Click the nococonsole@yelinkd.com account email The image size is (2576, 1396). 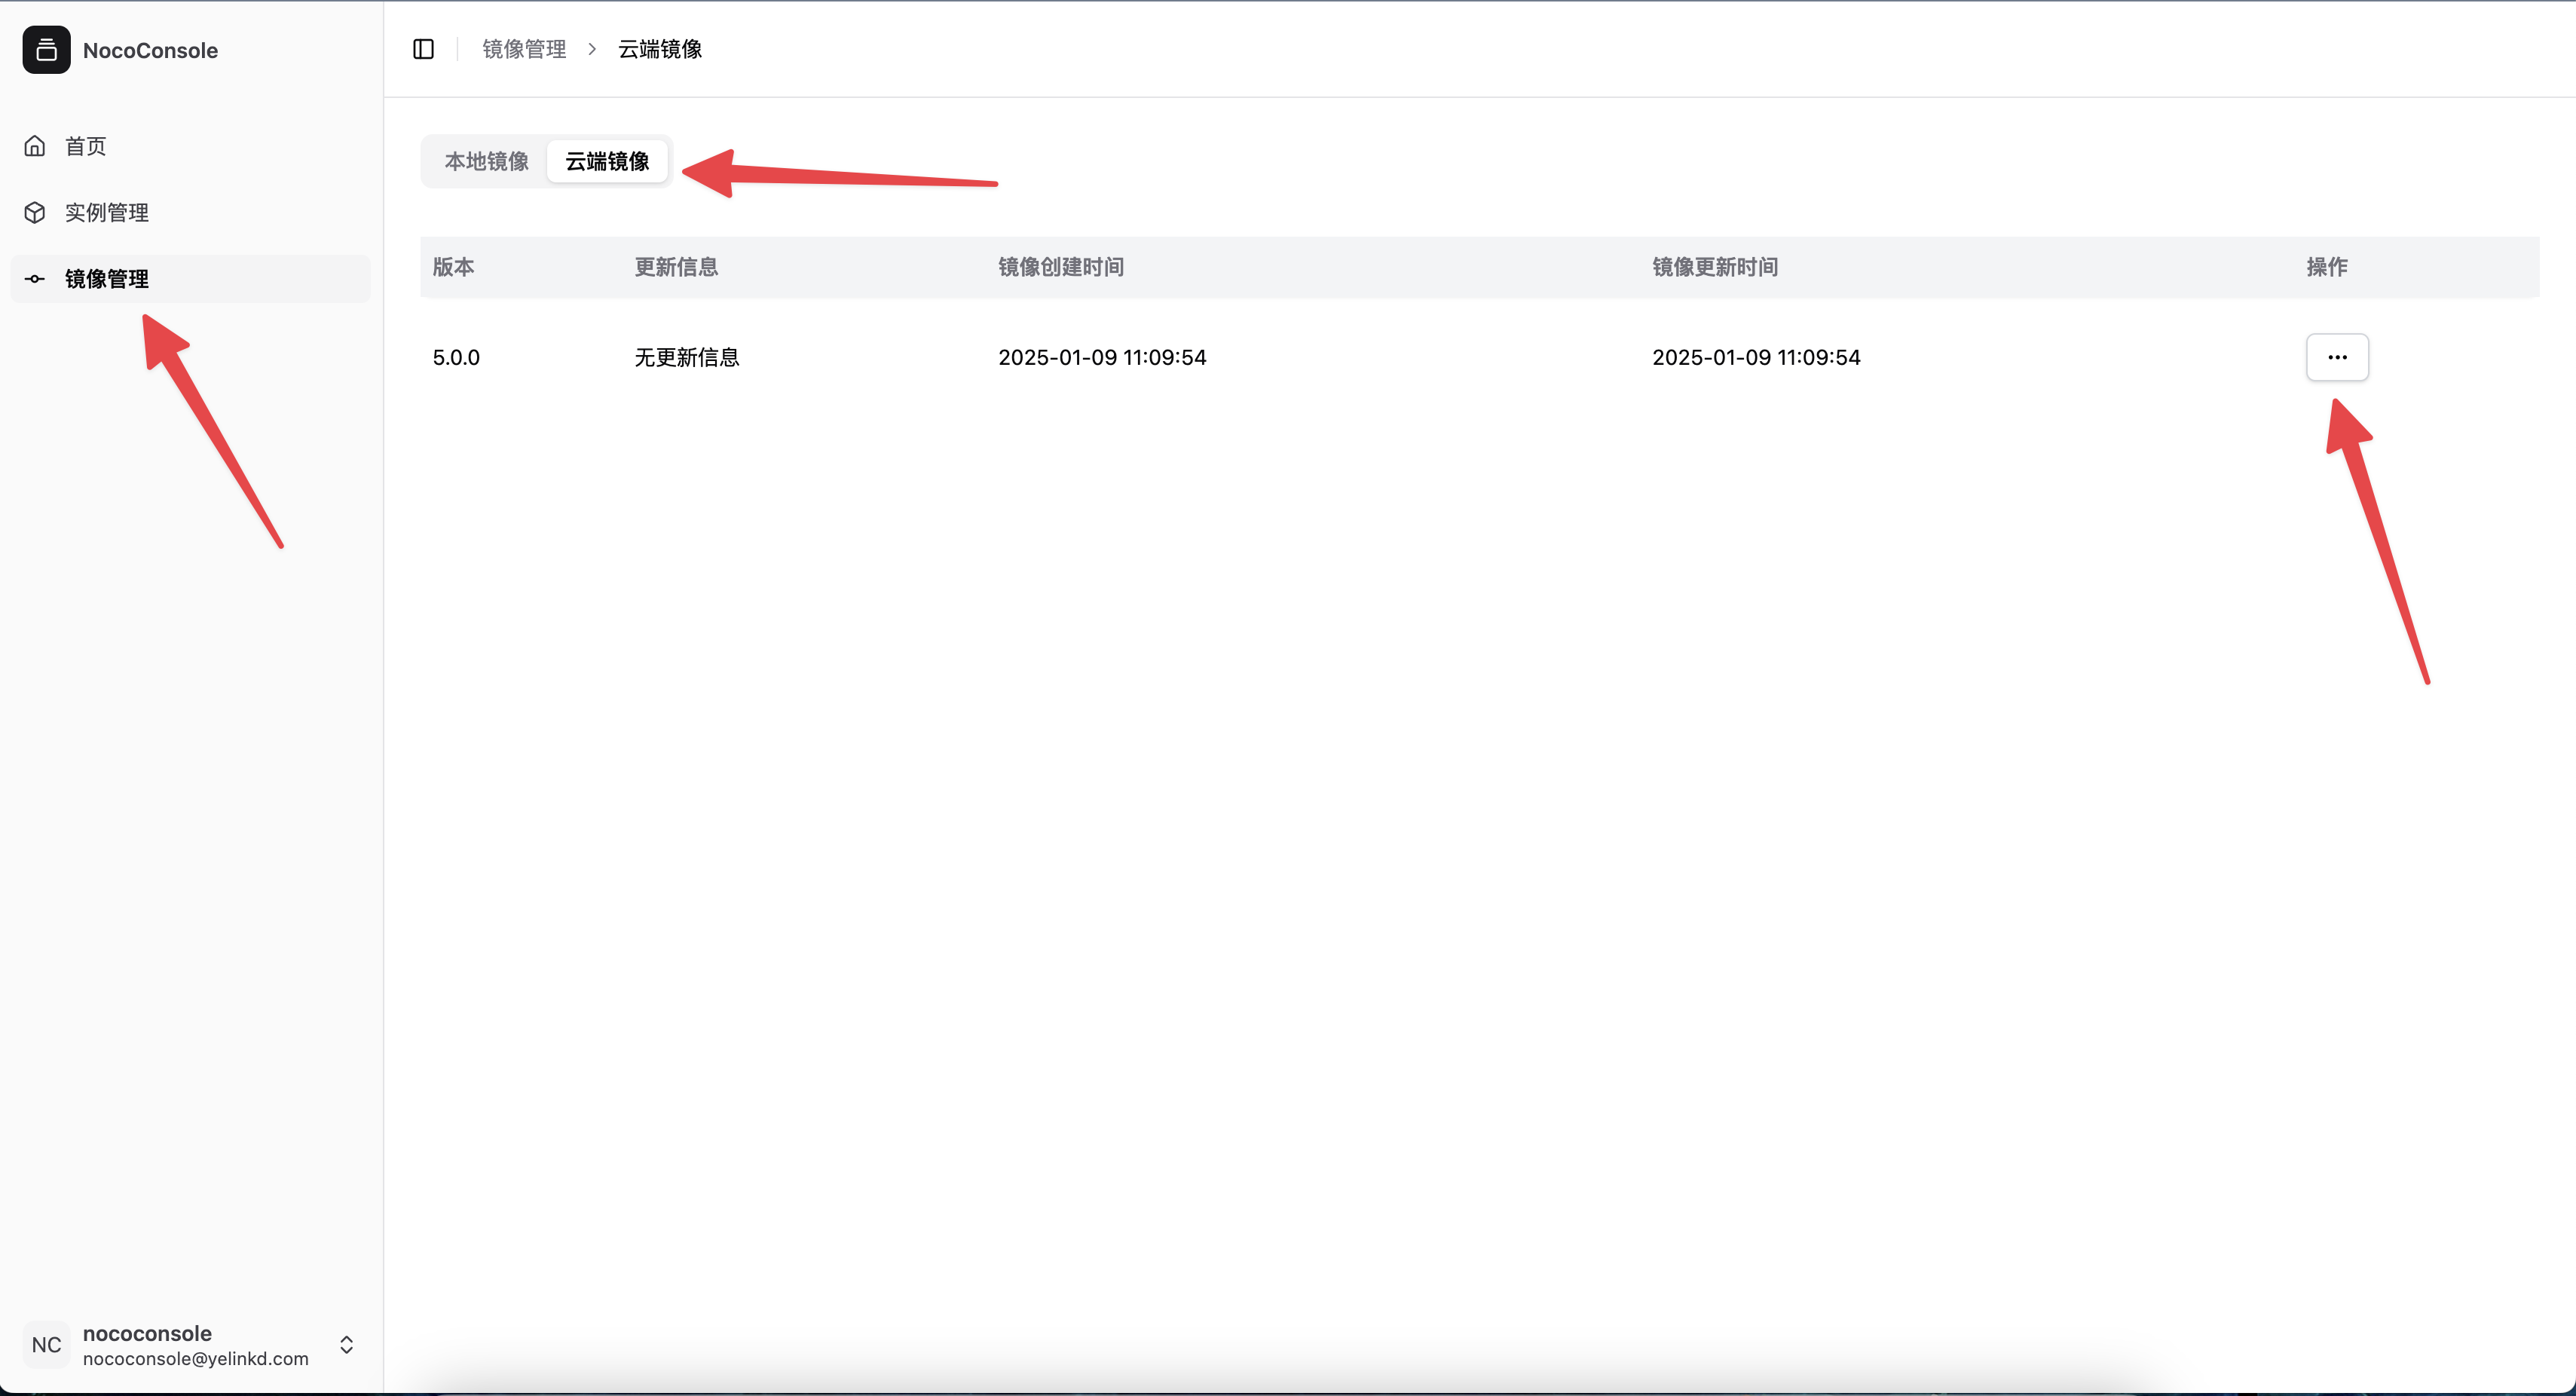(x=195, y=1358)
